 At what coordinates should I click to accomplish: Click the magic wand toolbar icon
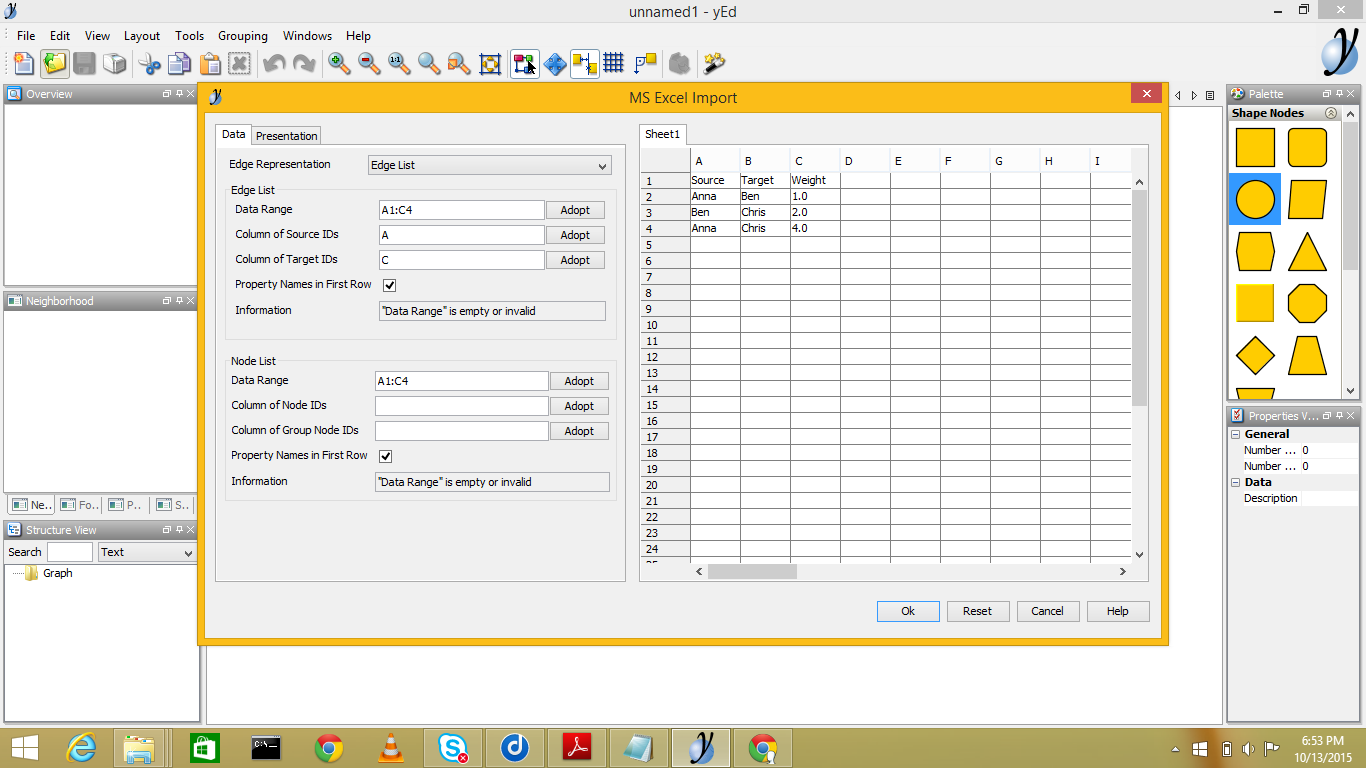[x=714, y=64]
